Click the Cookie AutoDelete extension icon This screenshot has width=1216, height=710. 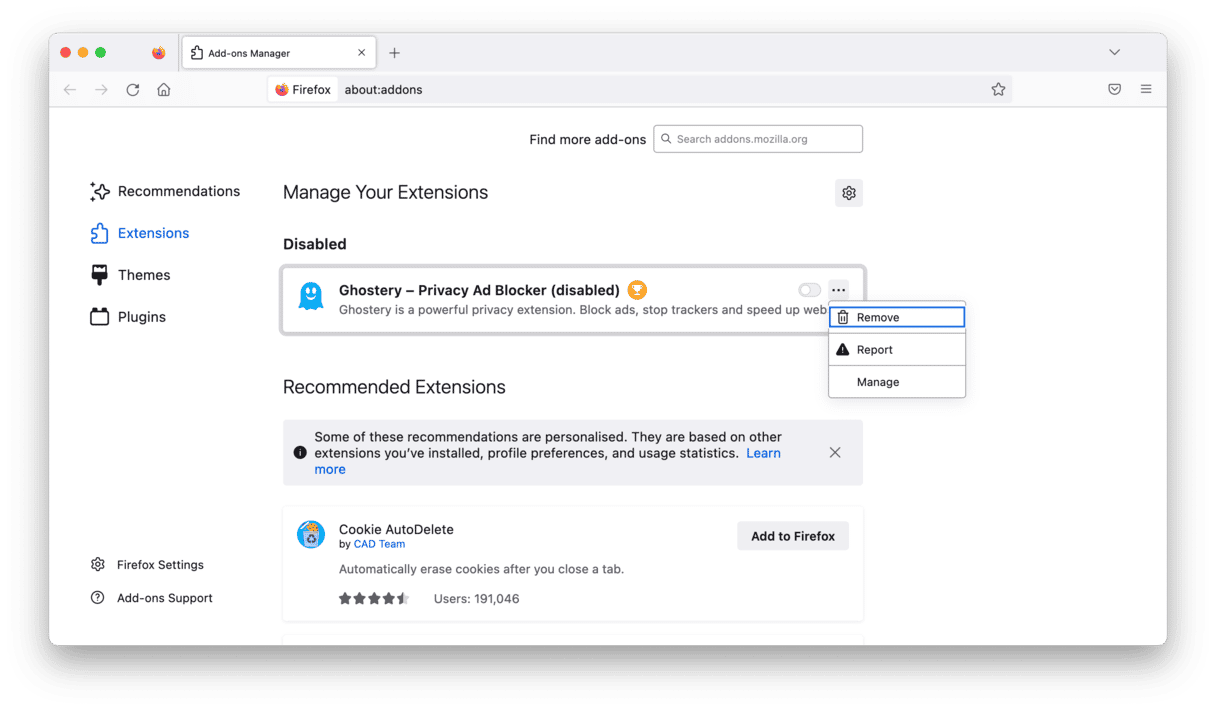[x=311, y=535]
